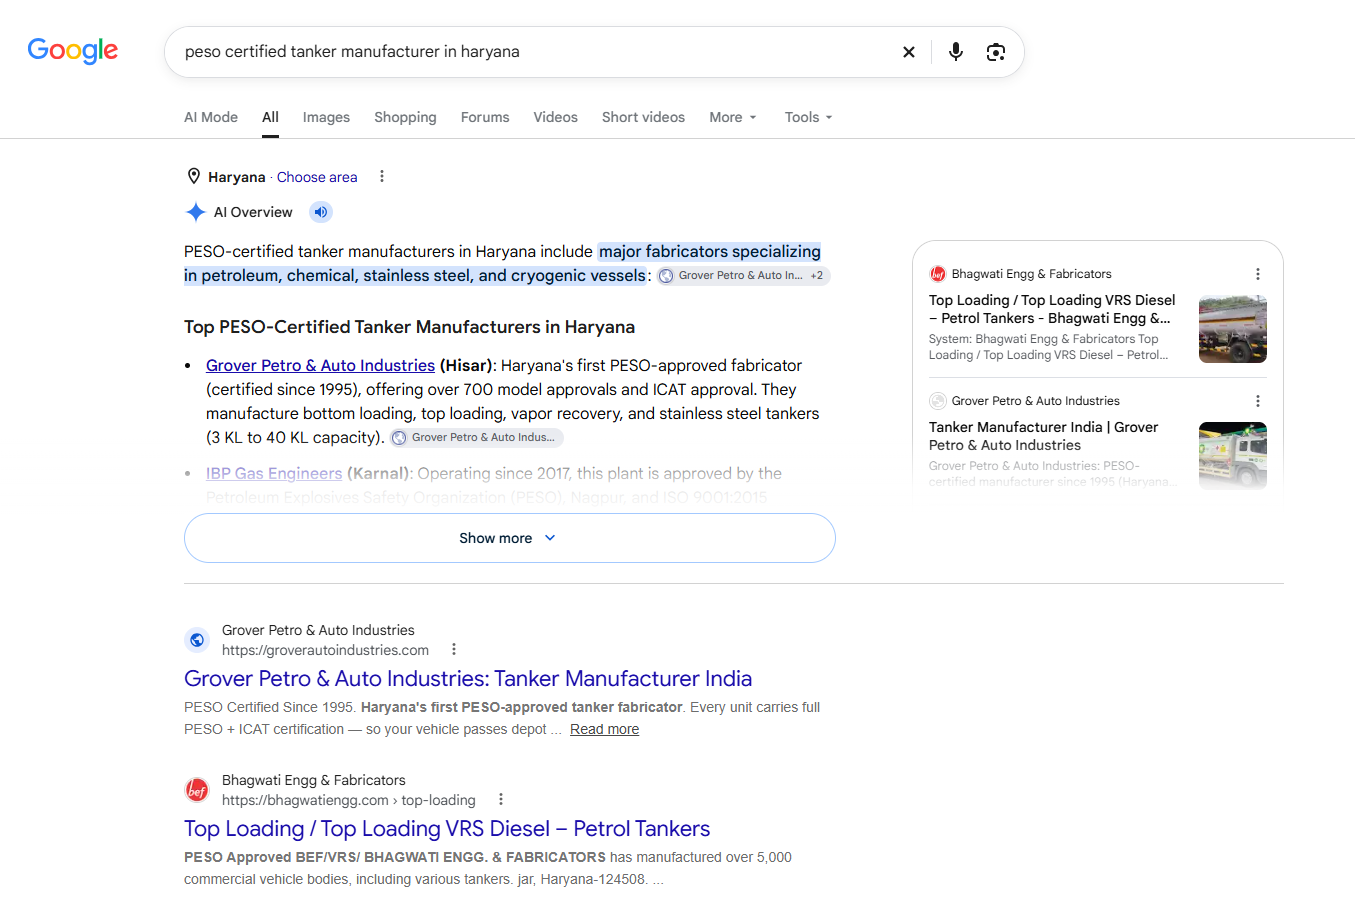This screenshot has height=911, width=1355.
Task: Switch to Images tab
Action: tap(326, 117)
